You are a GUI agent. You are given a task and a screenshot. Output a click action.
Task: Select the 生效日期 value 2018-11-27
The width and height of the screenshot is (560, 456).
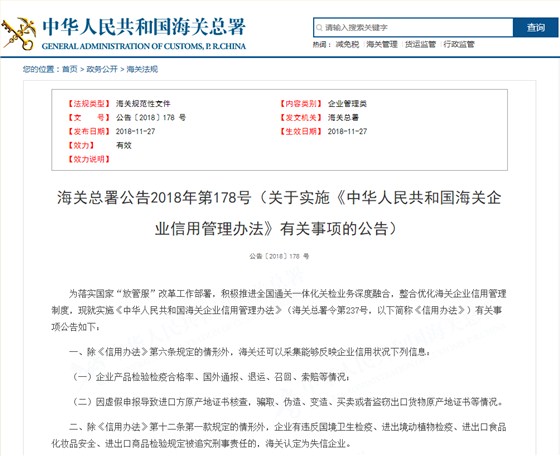click(348, 131)
